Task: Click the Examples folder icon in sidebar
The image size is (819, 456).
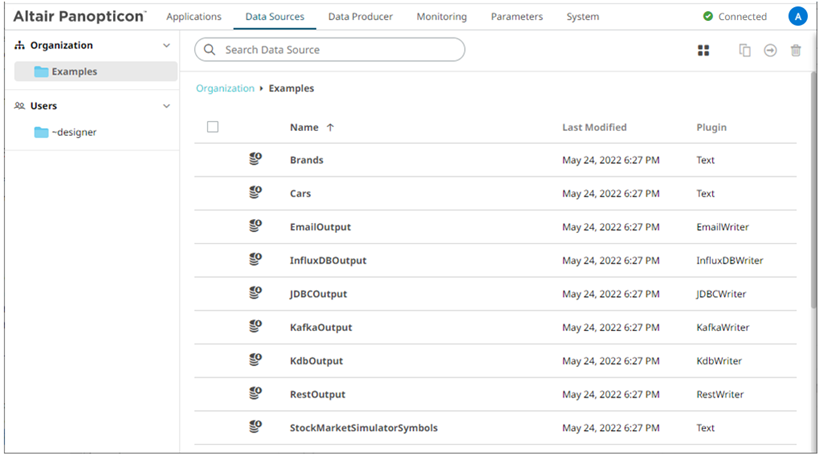Action: (x=41, y=72)
